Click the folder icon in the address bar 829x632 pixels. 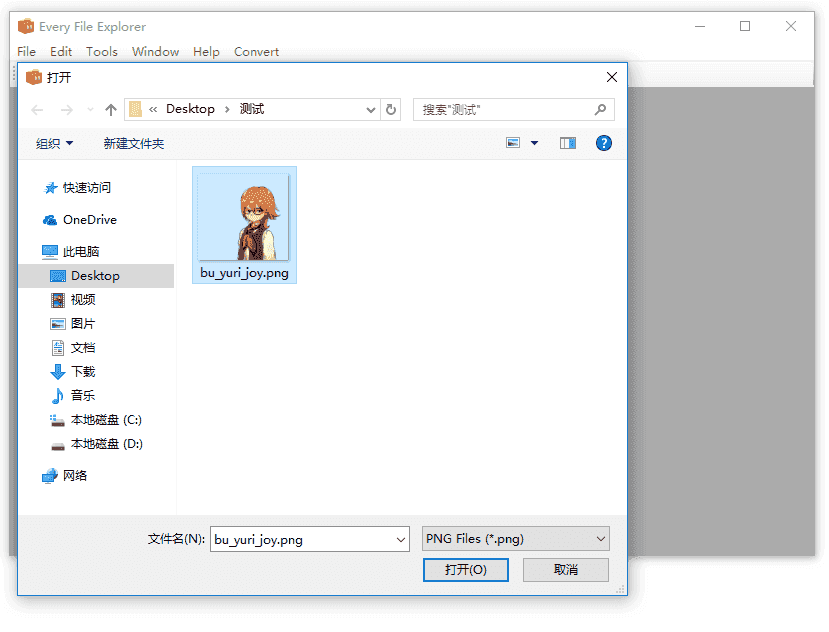click(x=135, y=109)
